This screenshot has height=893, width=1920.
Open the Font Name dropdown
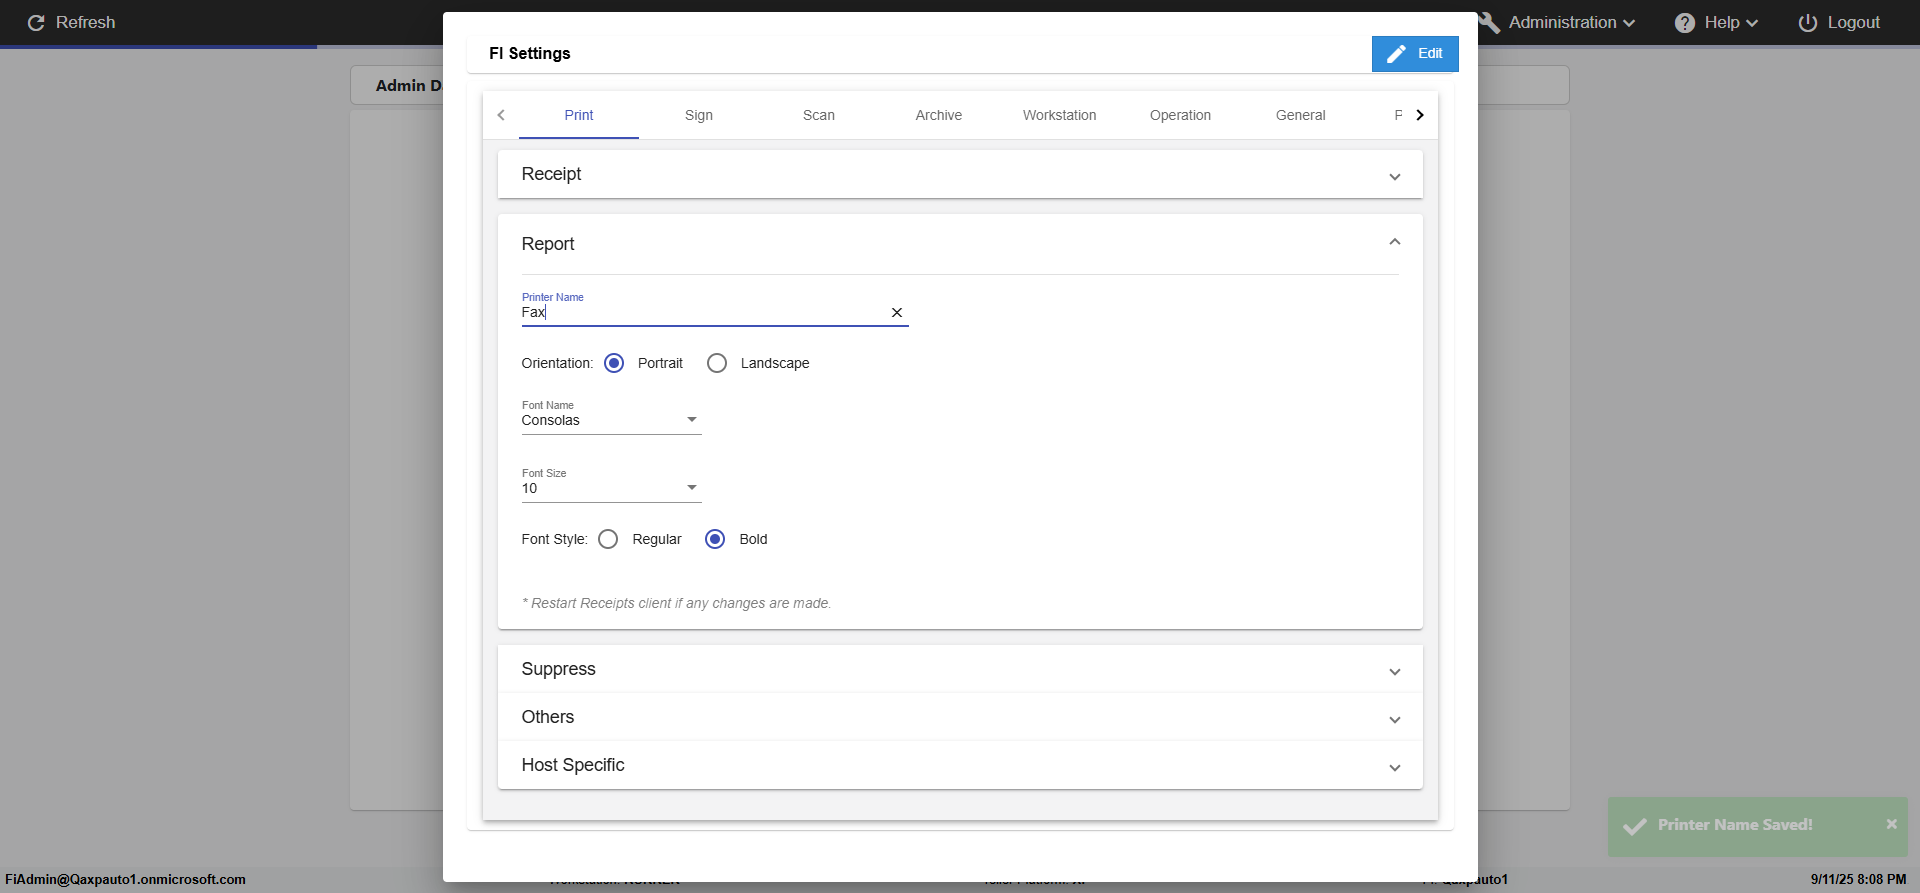click(x=611, y=420)
